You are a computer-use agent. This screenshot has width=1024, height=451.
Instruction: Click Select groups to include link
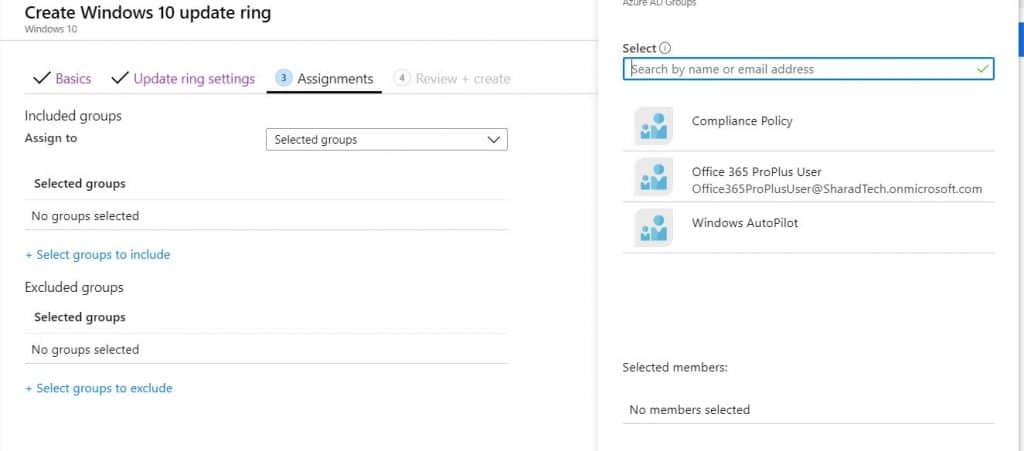[97, 255]
